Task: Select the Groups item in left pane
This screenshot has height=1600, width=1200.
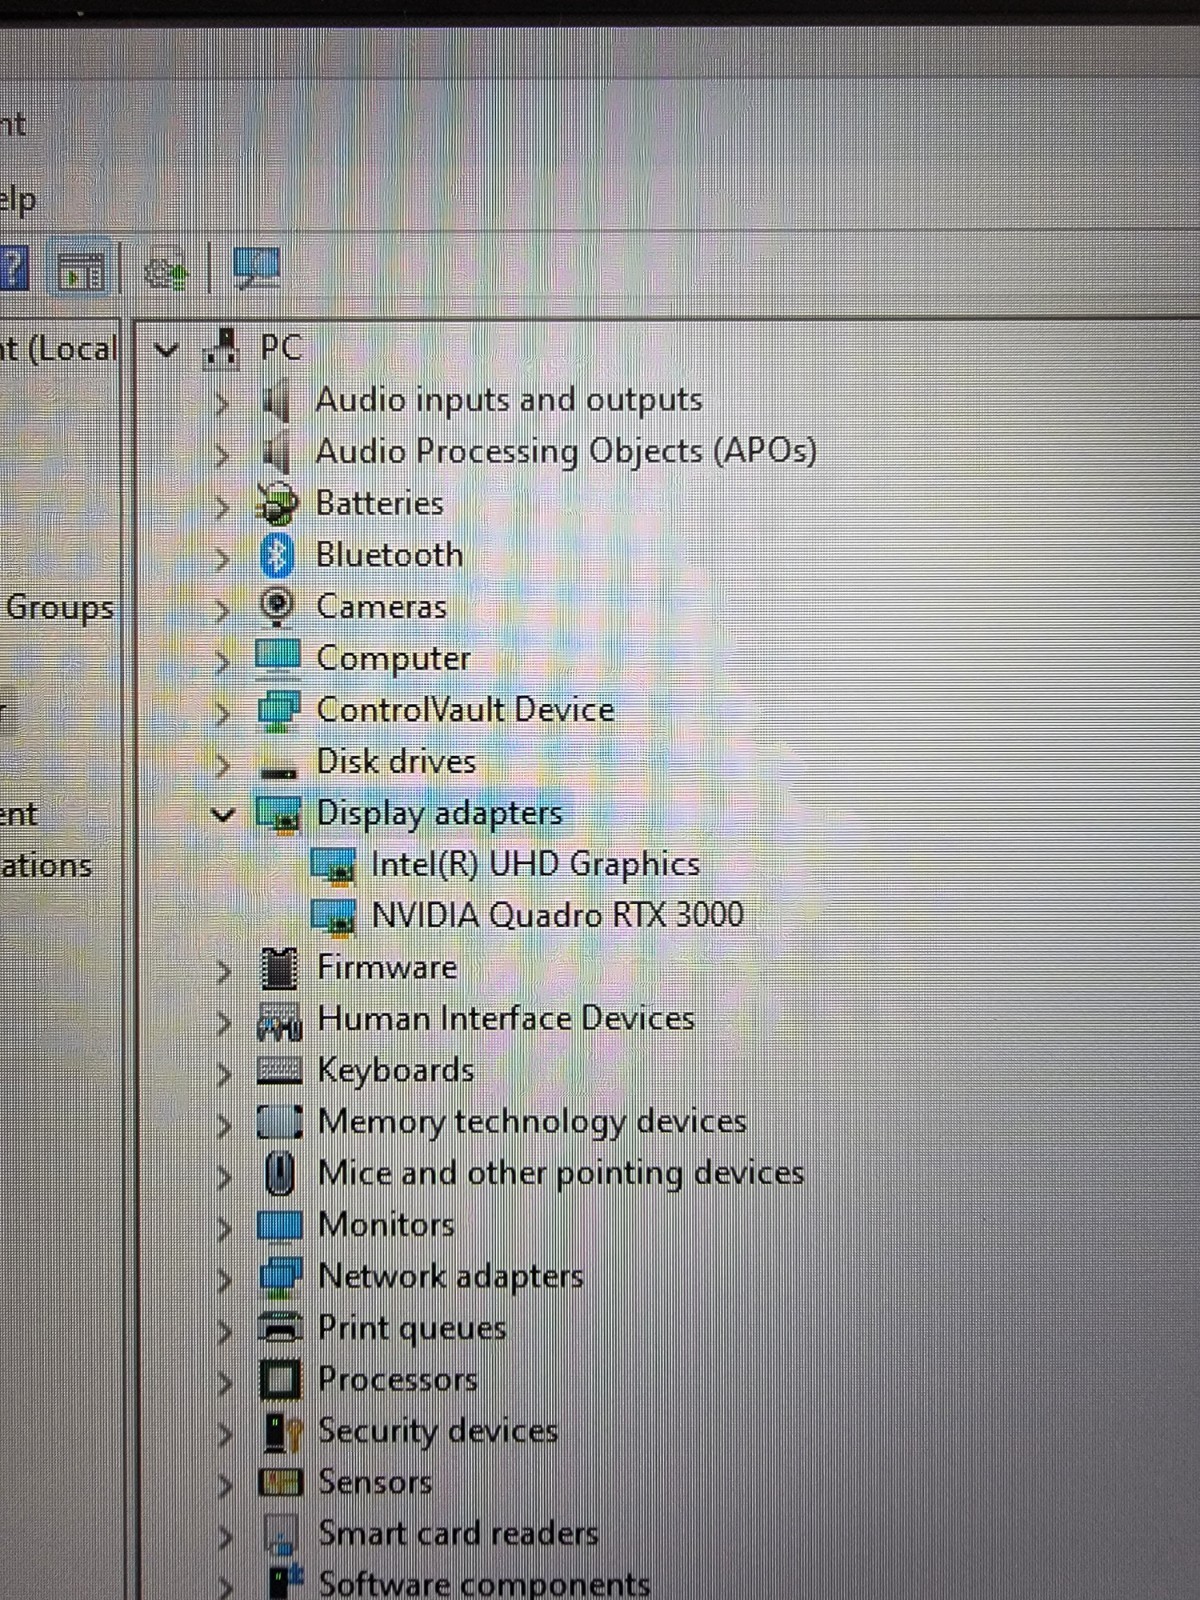Action: (x=60, y=608)
